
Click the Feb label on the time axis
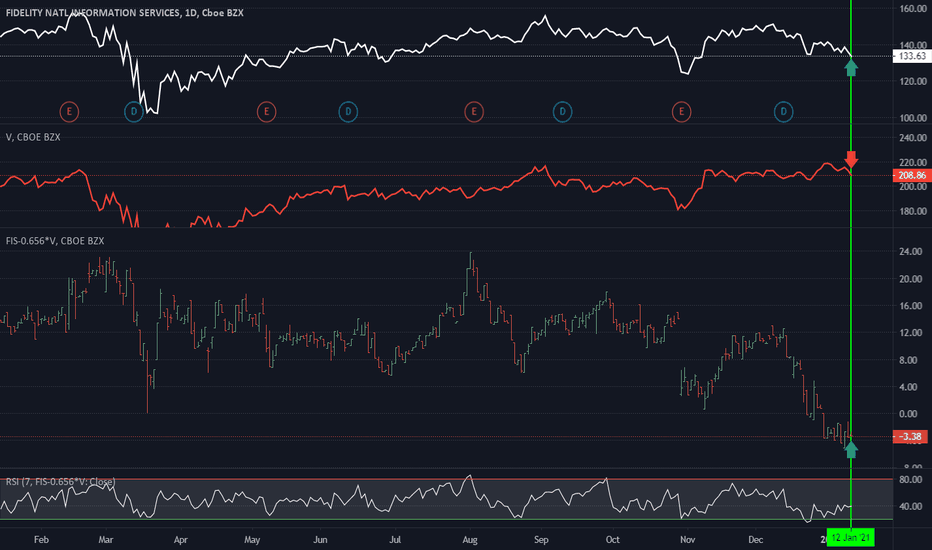click(x=41, y=540)
